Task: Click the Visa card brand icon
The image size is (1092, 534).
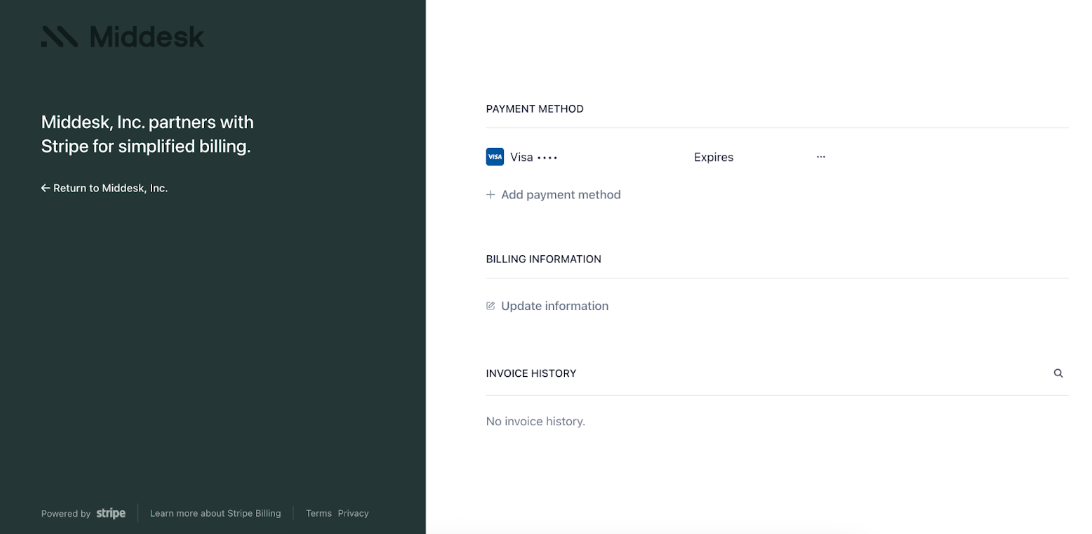Action: pos(494,157)
